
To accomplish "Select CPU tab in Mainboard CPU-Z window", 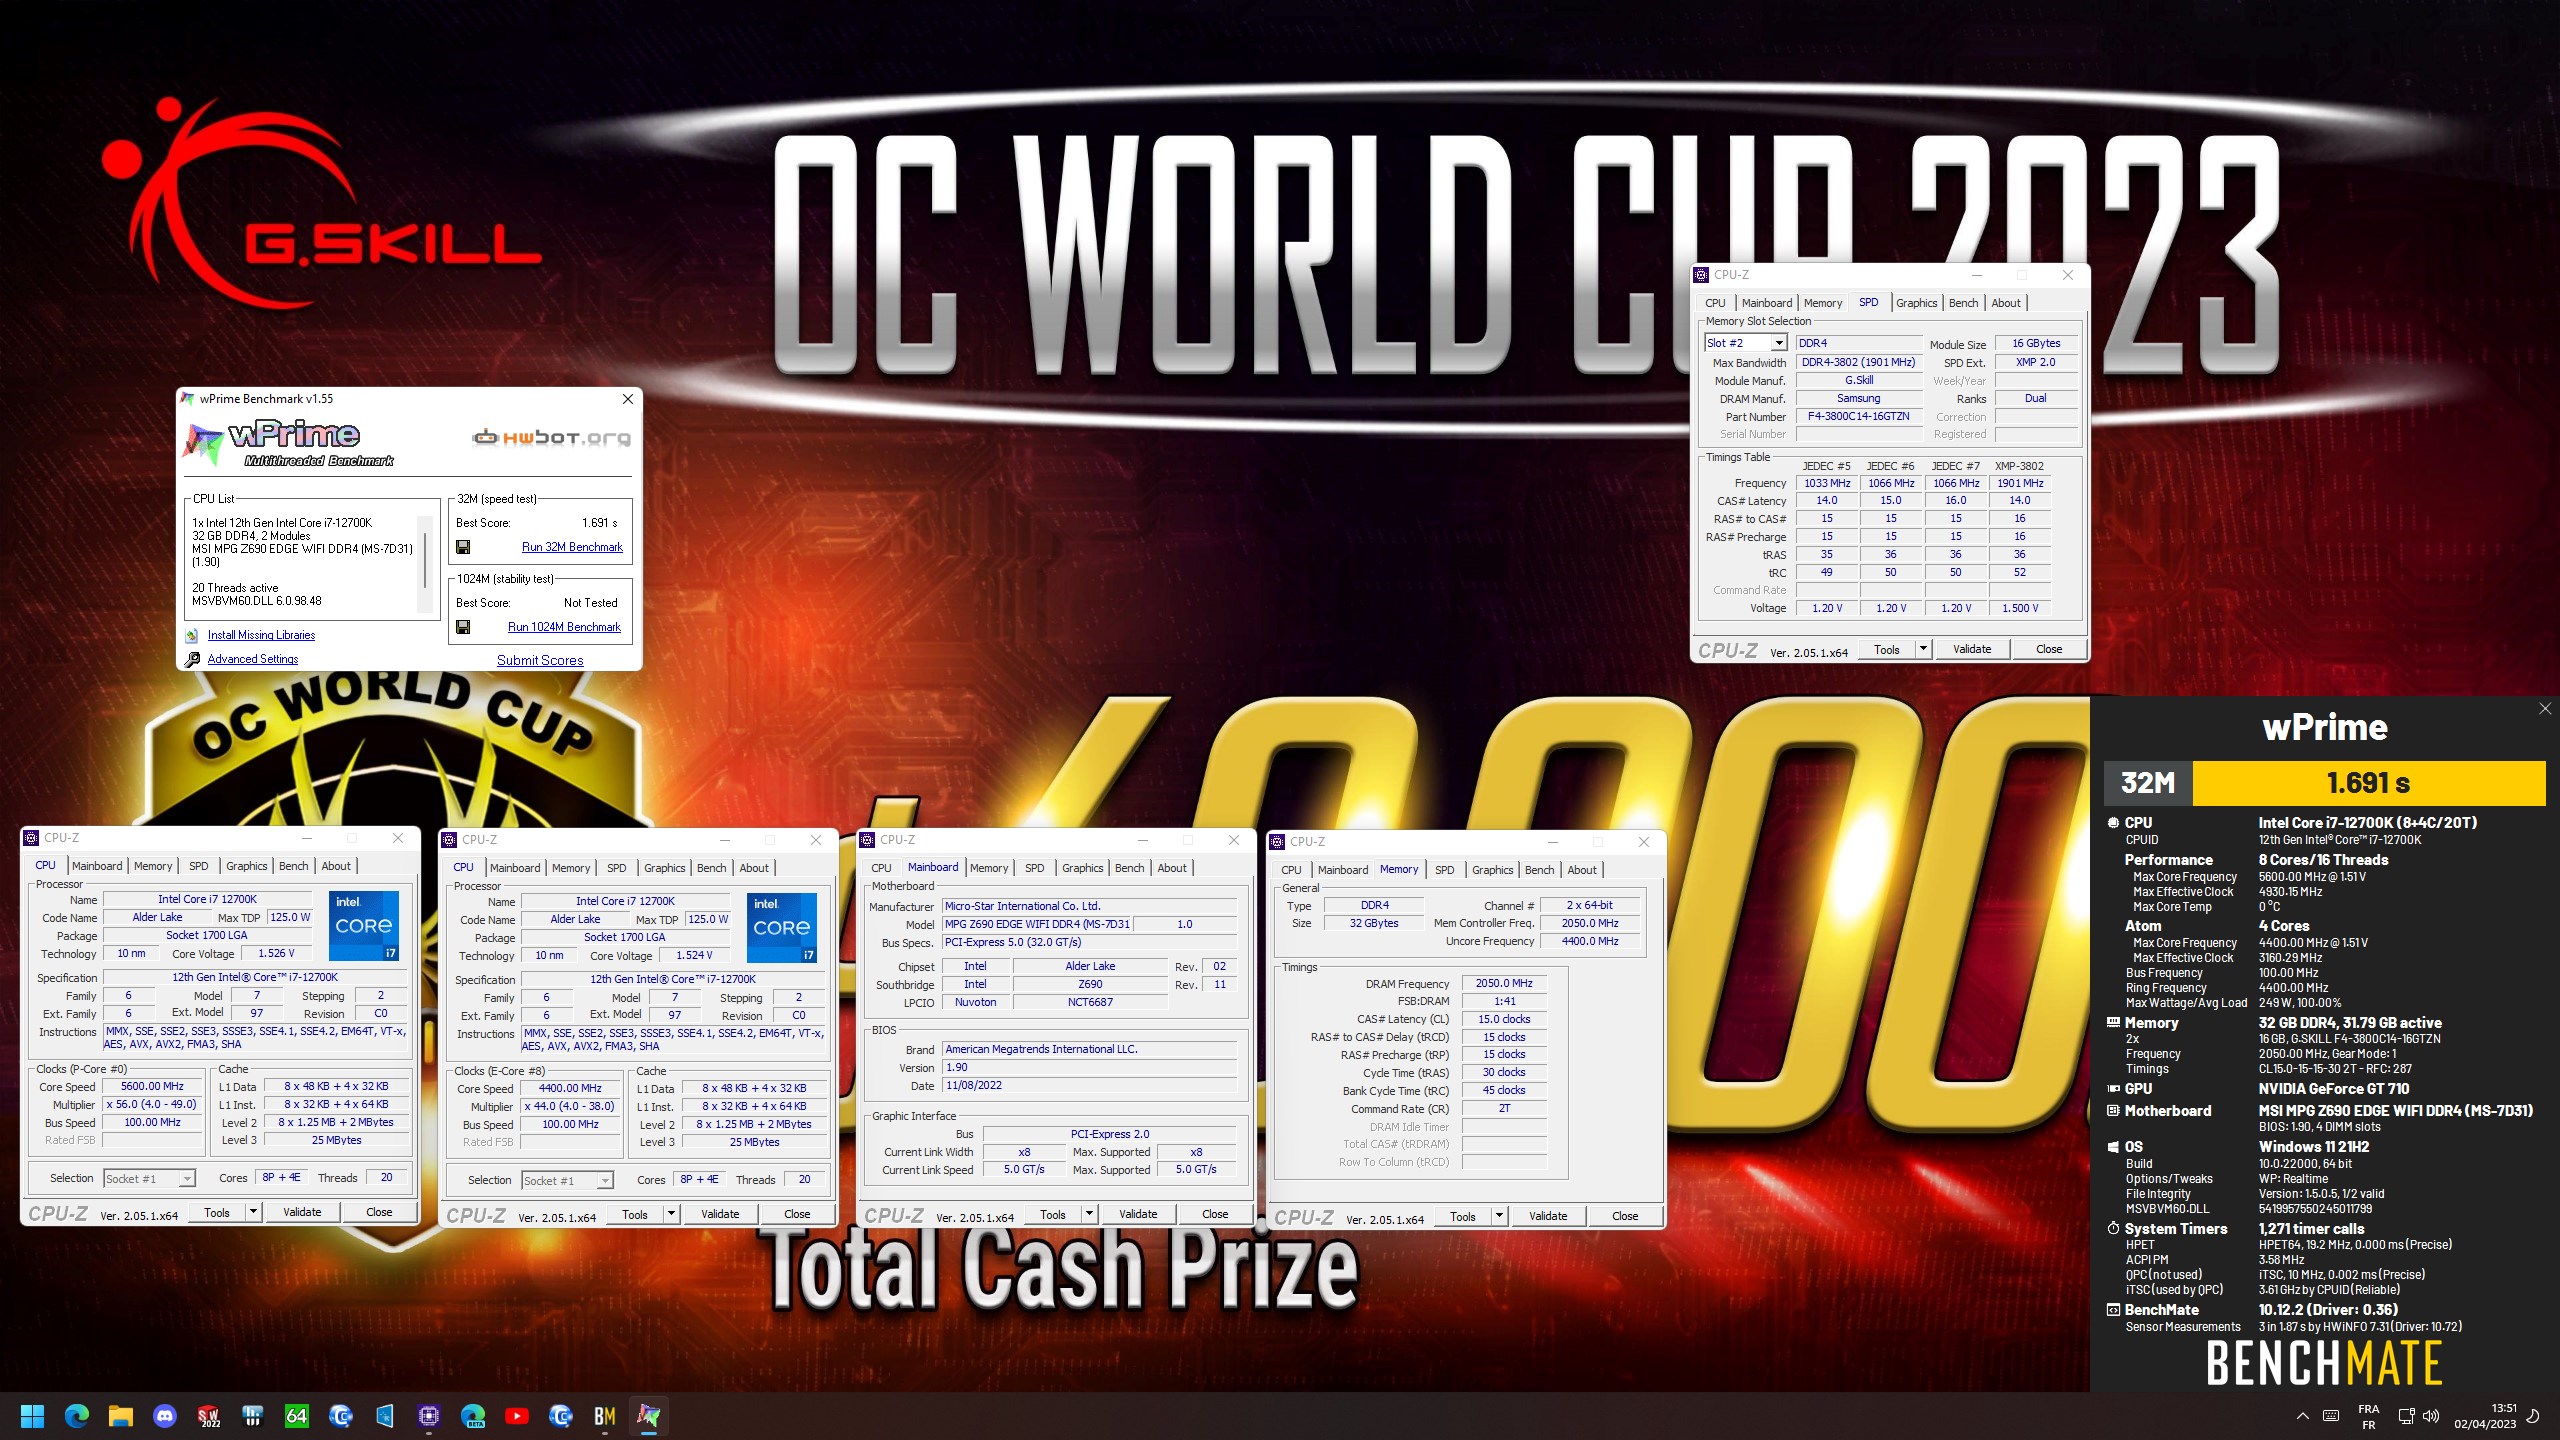I will click(881, 868).
